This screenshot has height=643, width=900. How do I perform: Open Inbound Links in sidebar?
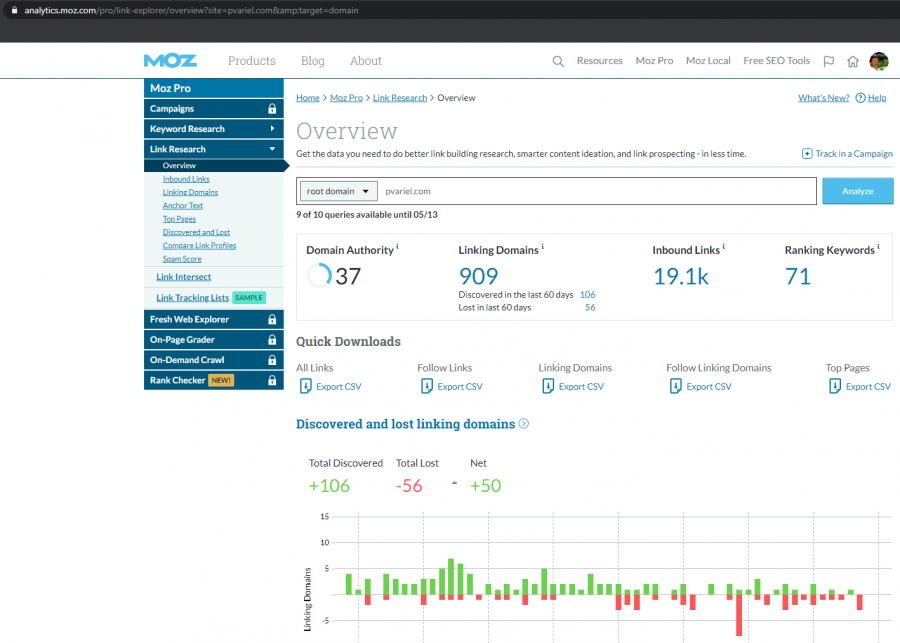tap(186, 179)
